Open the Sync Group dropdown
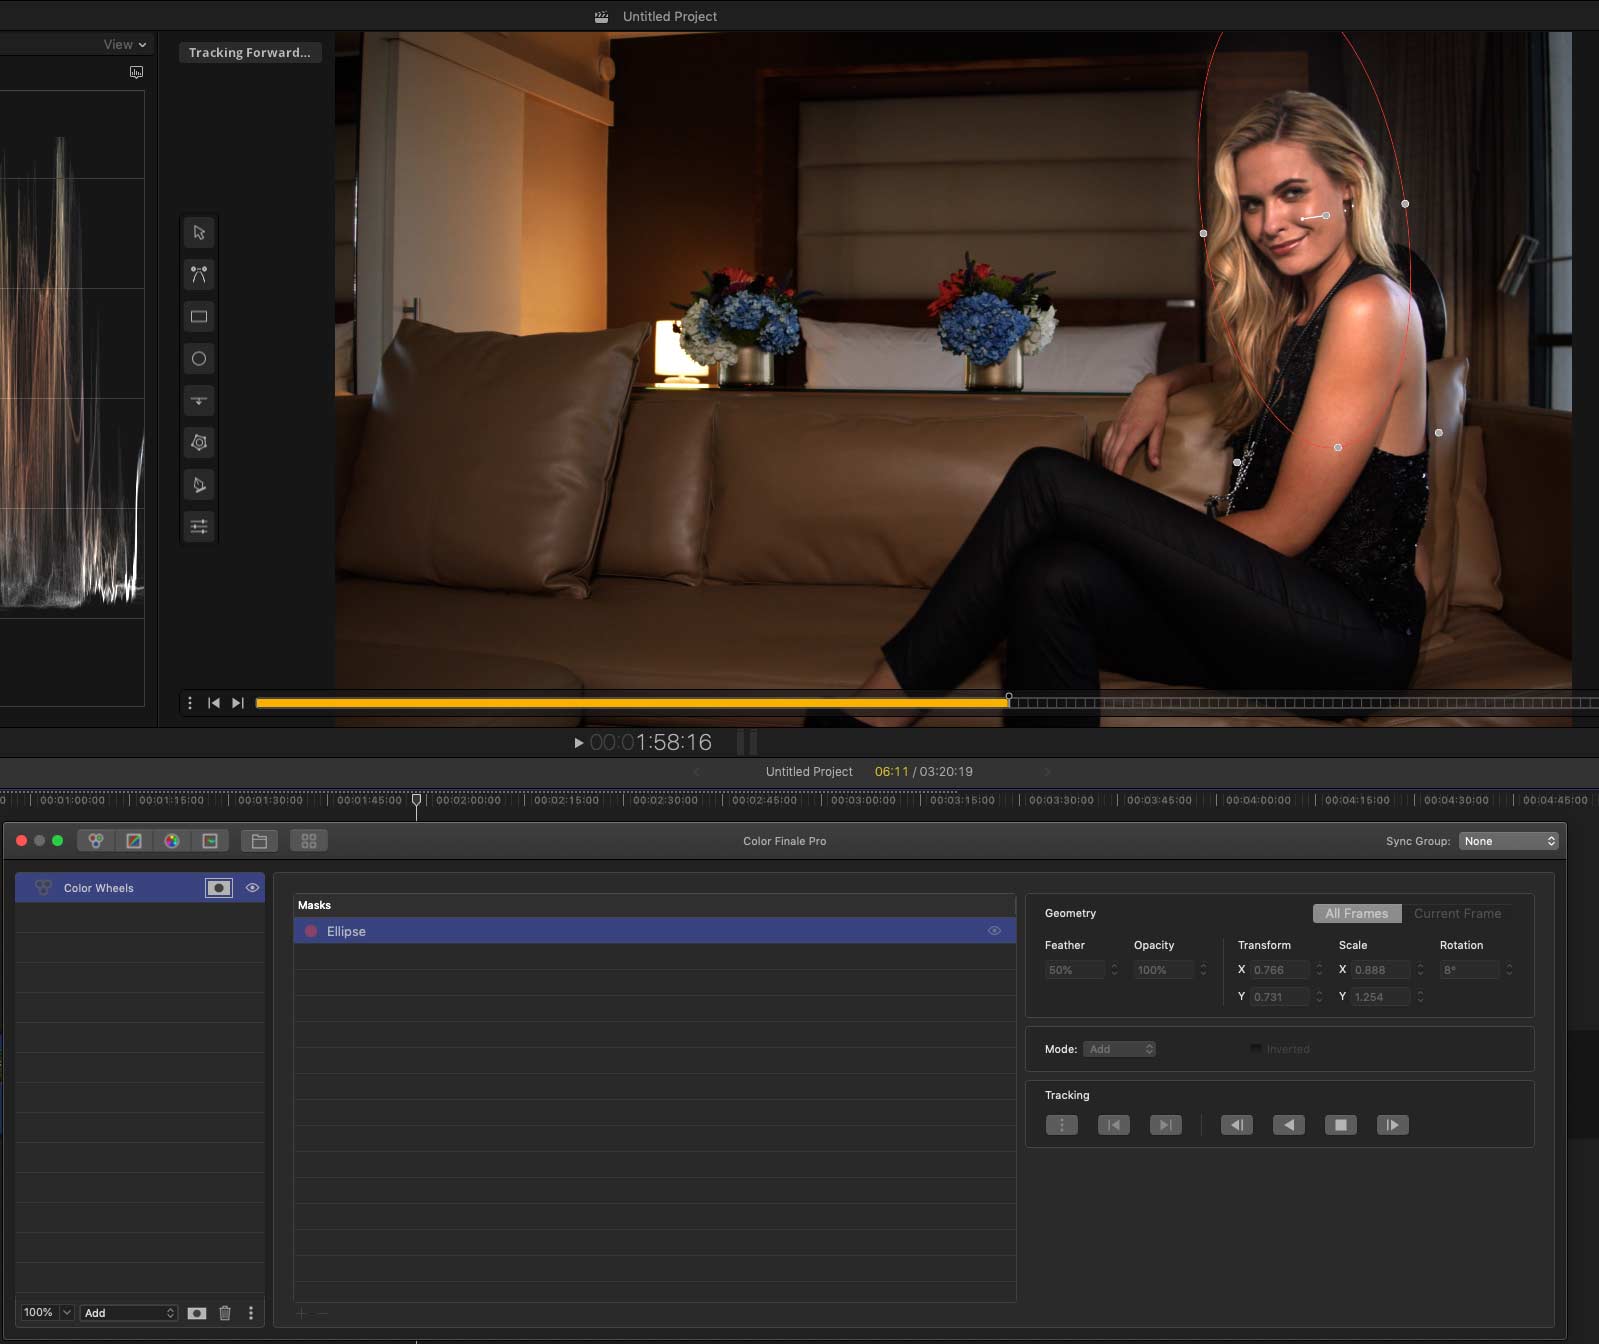Viewport: 1599px width, 1344px height. click(x=1508, y=841)
